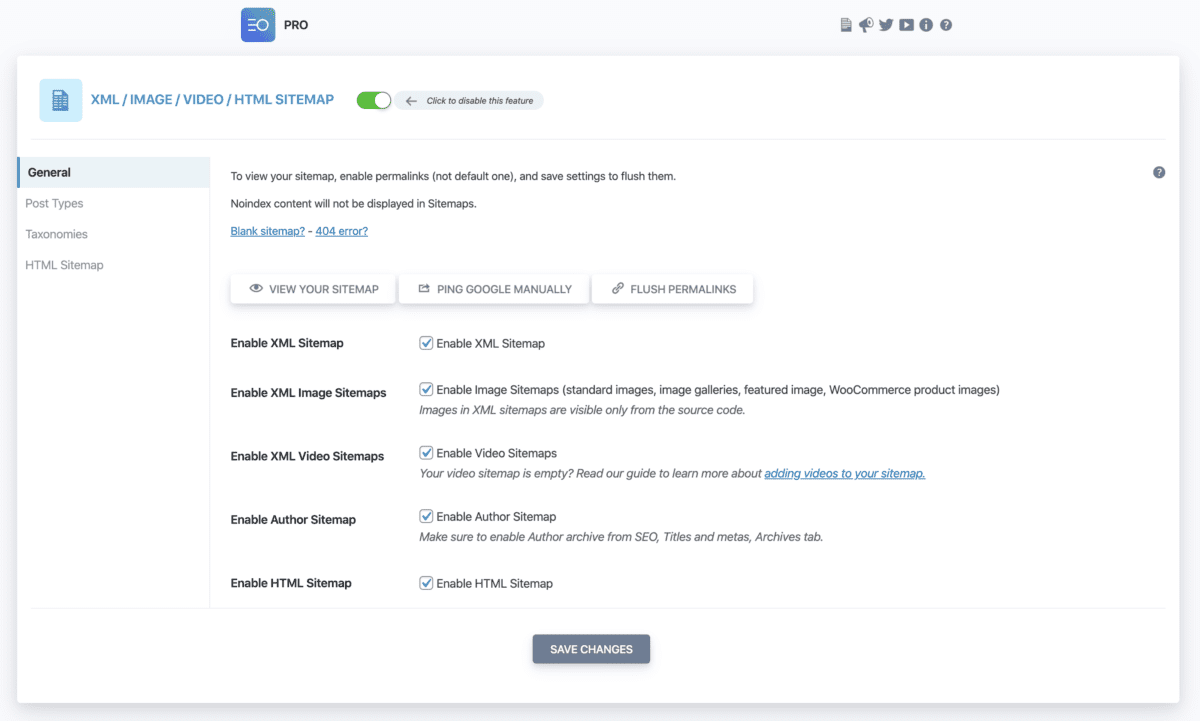The height and width of the screenshot is (721, 1200).
Task: Click the question mark help icon in header
Action: click(x=946, y=25)
